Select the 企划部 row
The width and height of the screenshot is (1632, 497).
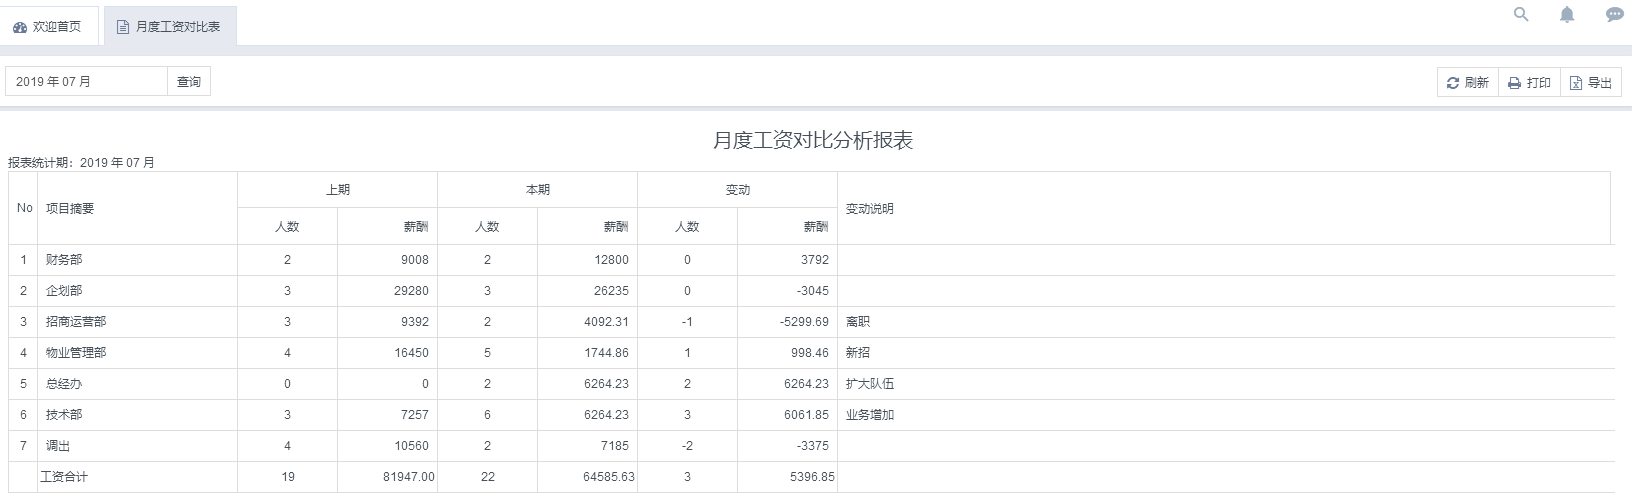pos(64,291)
